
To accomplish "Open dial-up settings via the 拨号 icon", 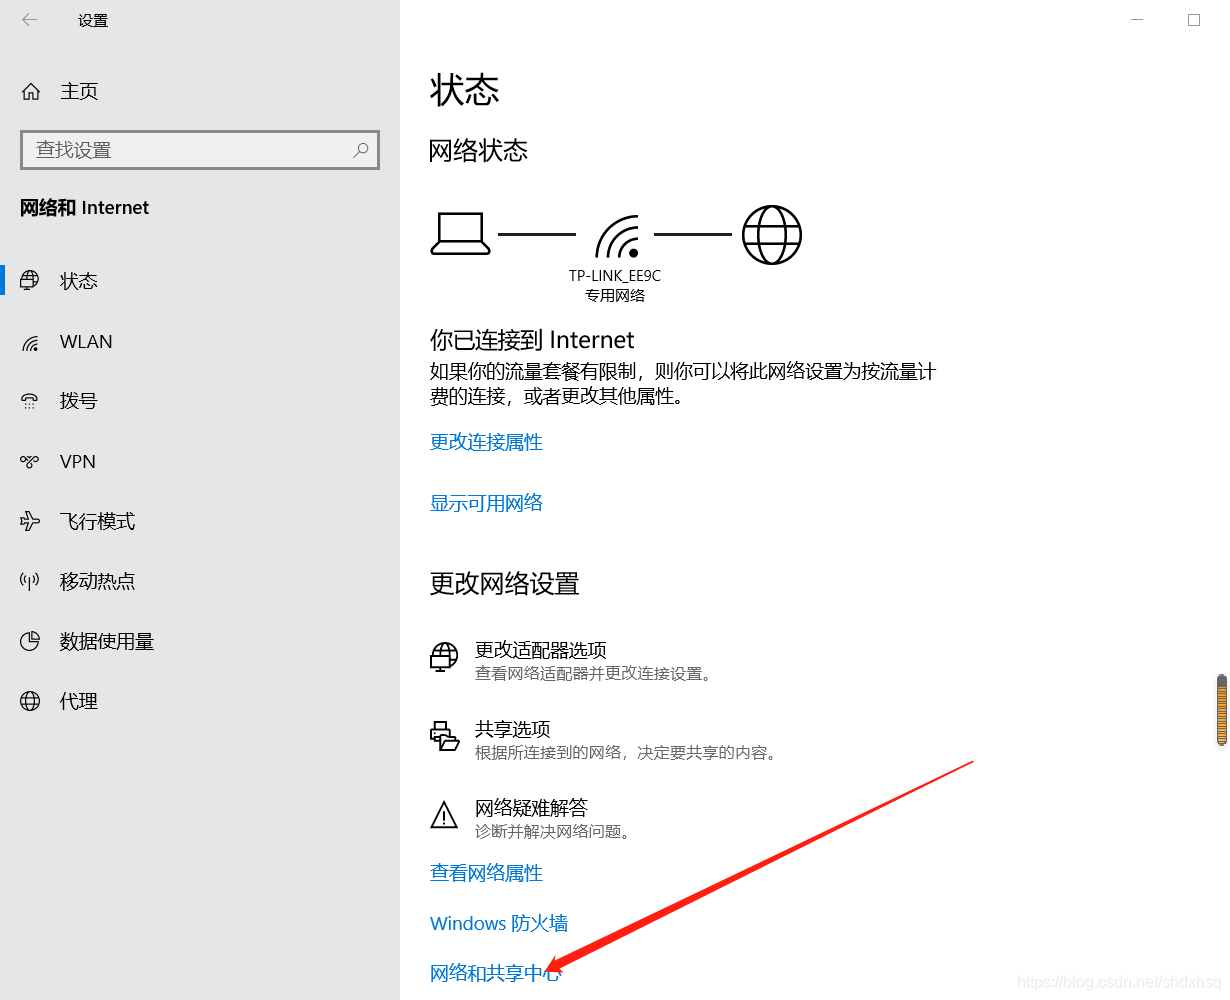I will [x=30, y=401].
